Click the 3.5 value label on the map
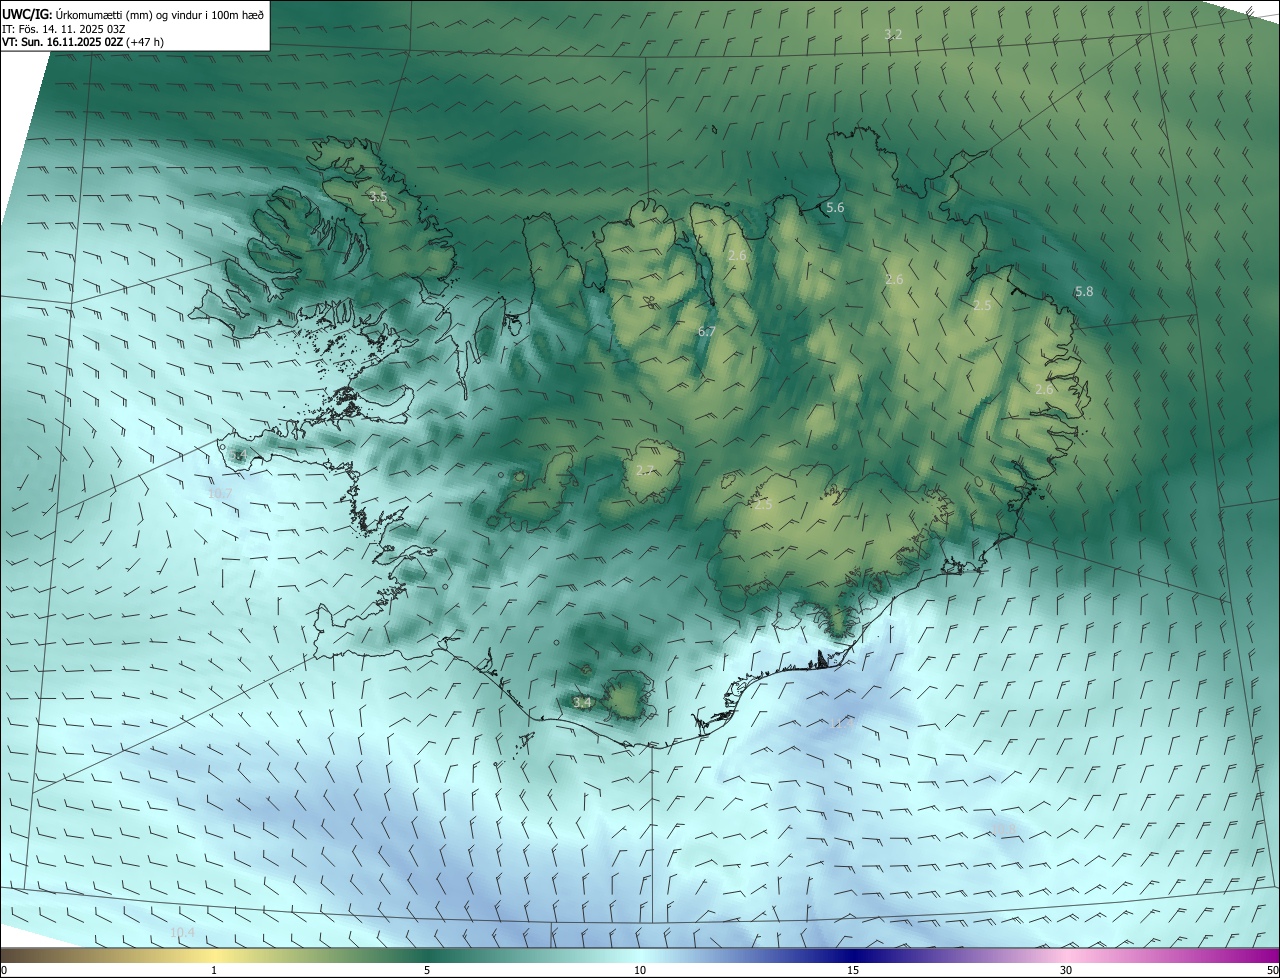 [378, 197]
